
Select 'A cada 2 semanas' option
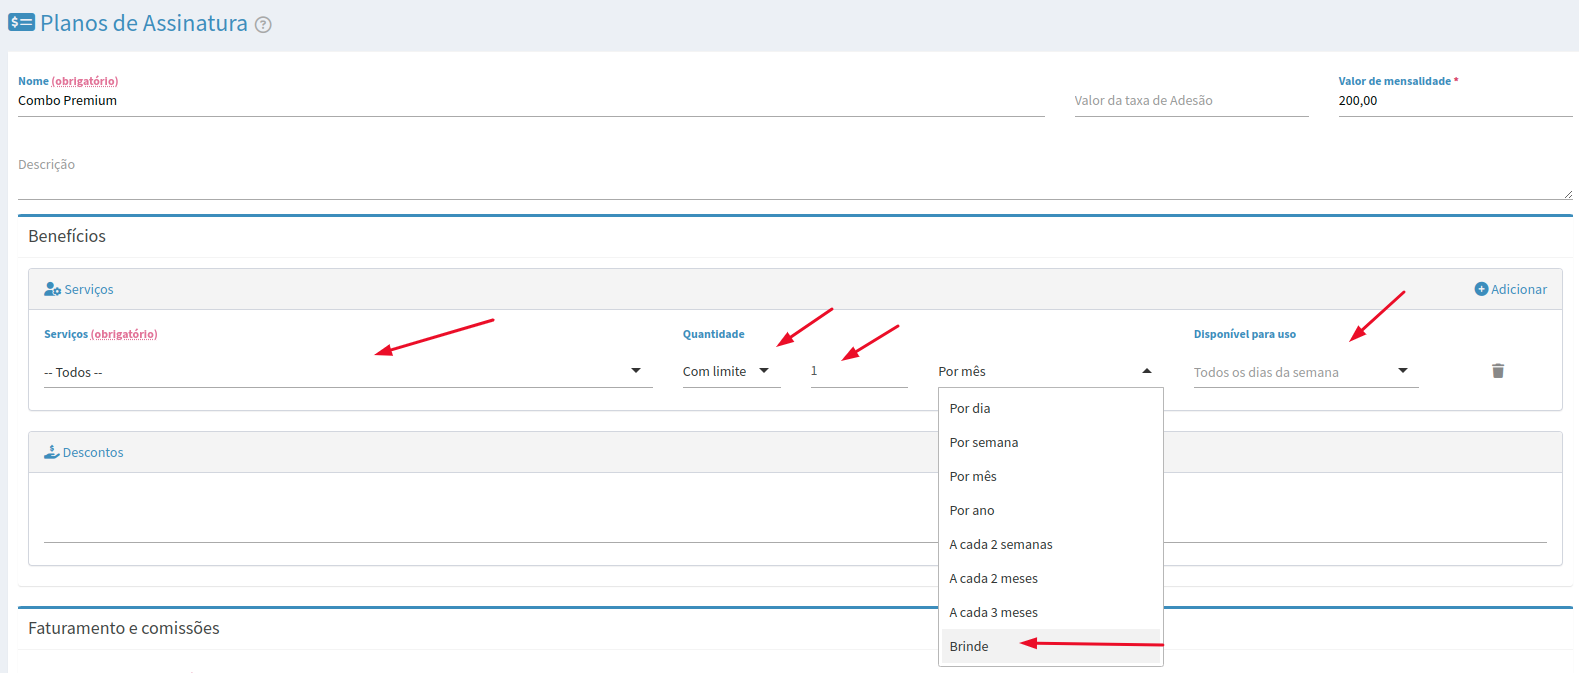coord(1051,544)
